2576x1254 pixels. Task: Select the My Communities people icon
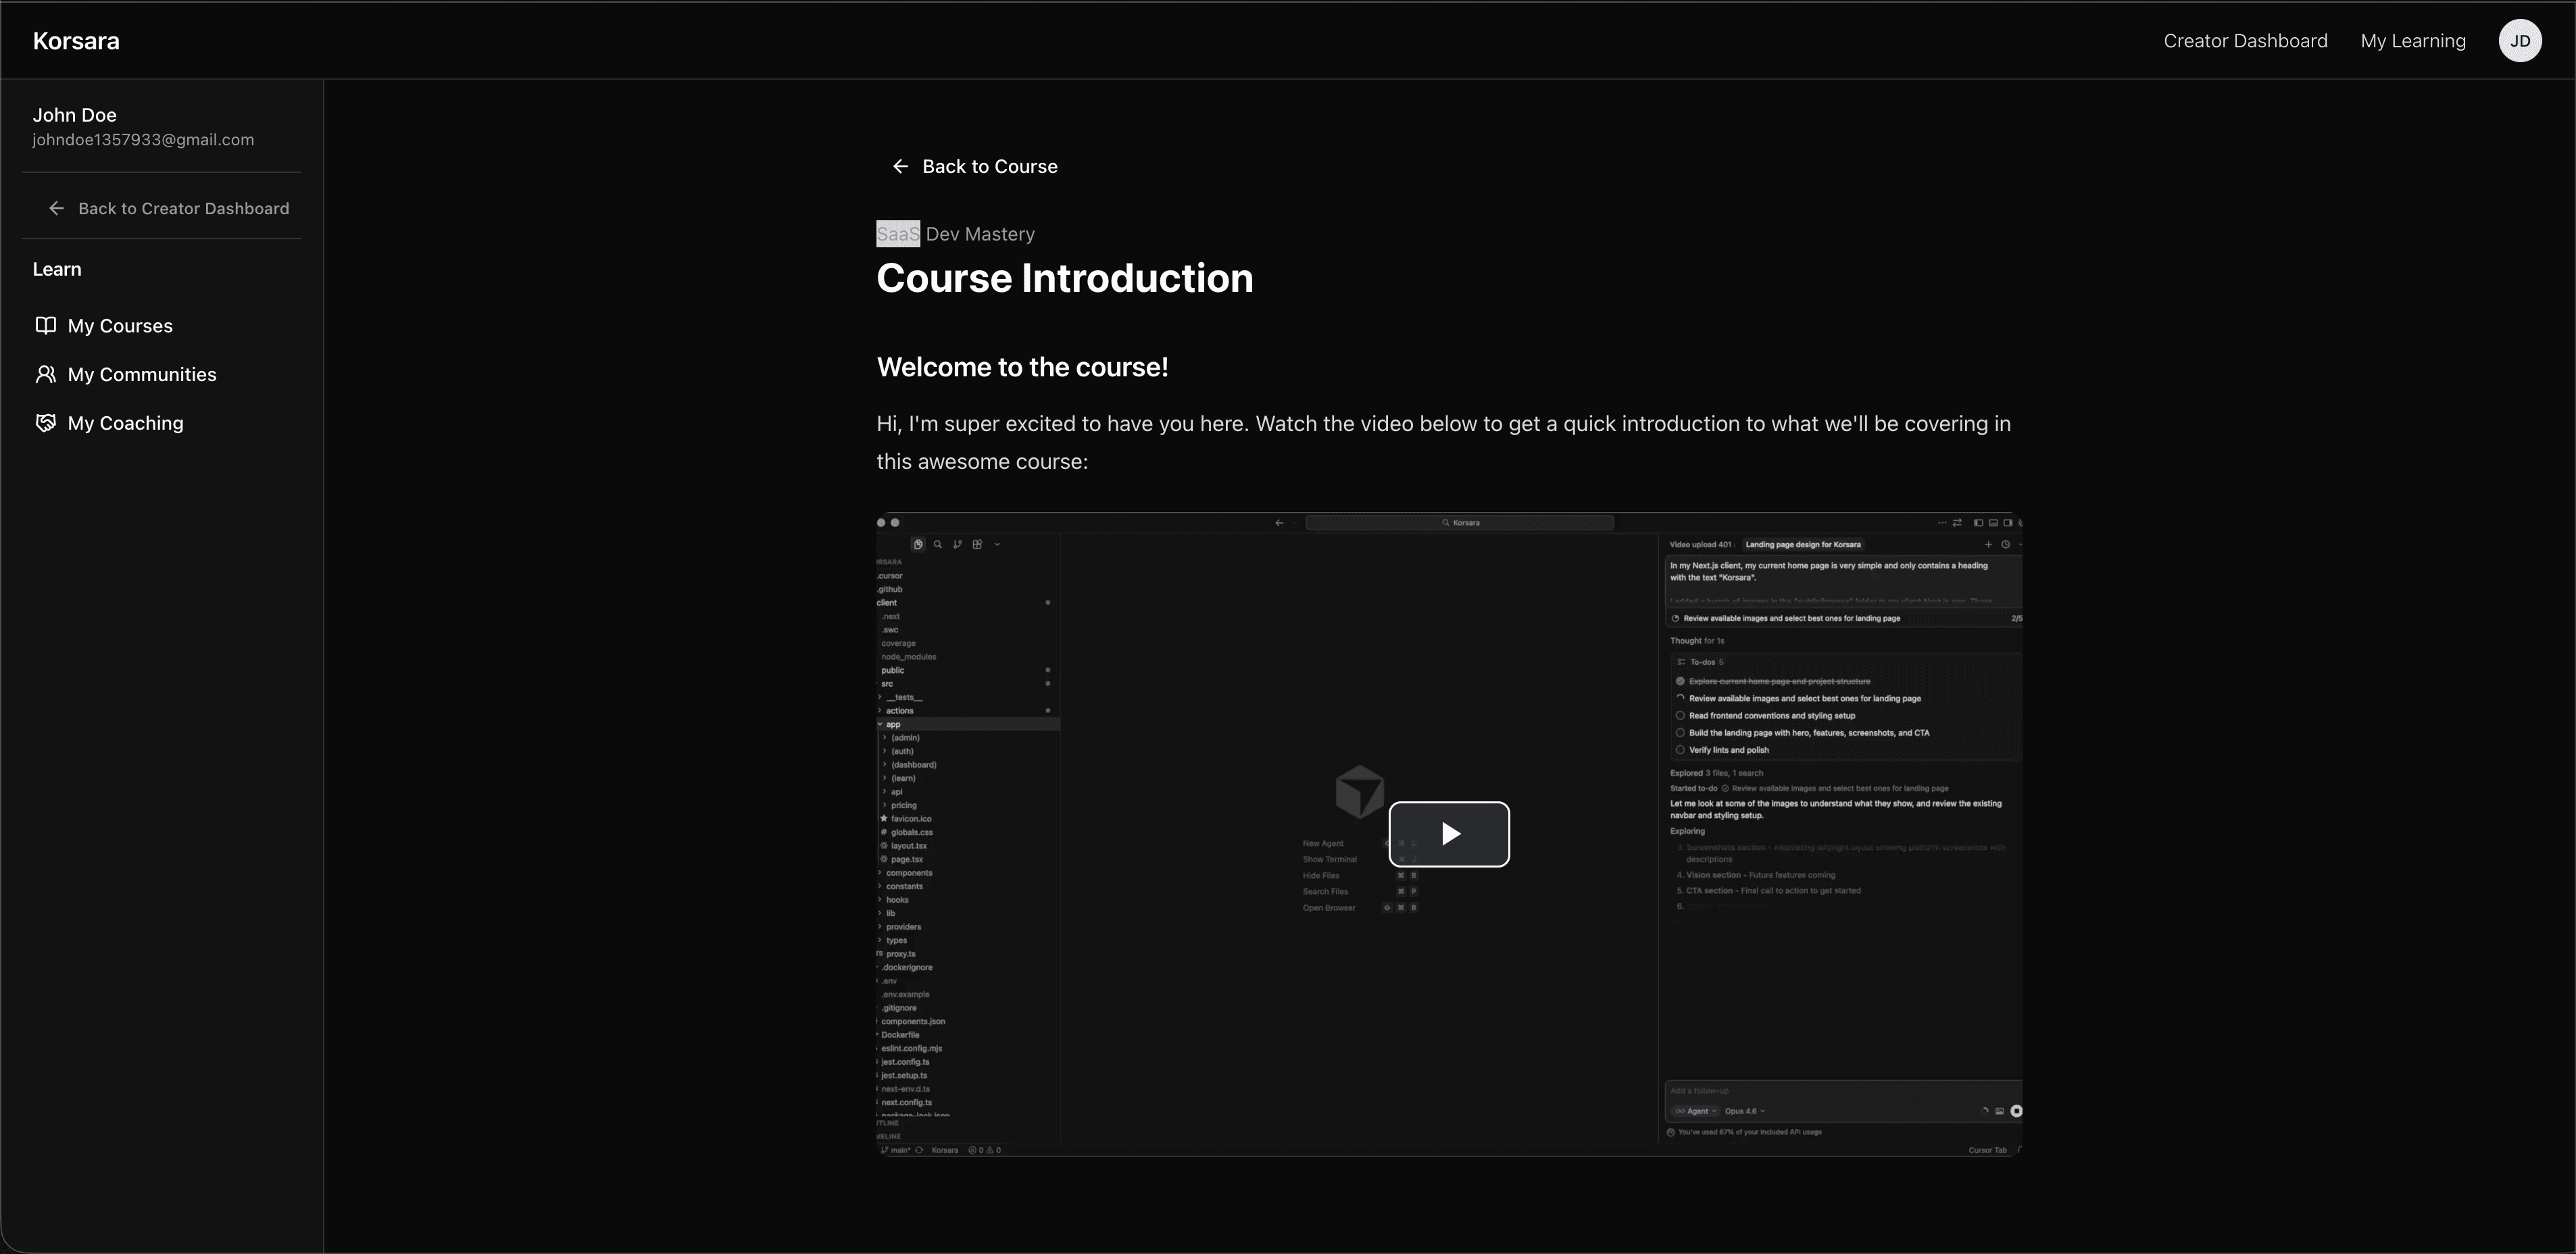(46, 374)
